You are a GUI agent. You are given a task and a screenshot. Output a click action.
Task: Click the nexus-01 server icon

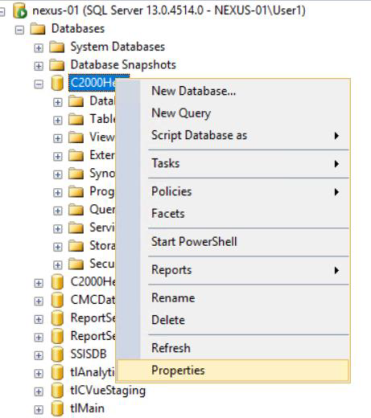pos(20,11)
